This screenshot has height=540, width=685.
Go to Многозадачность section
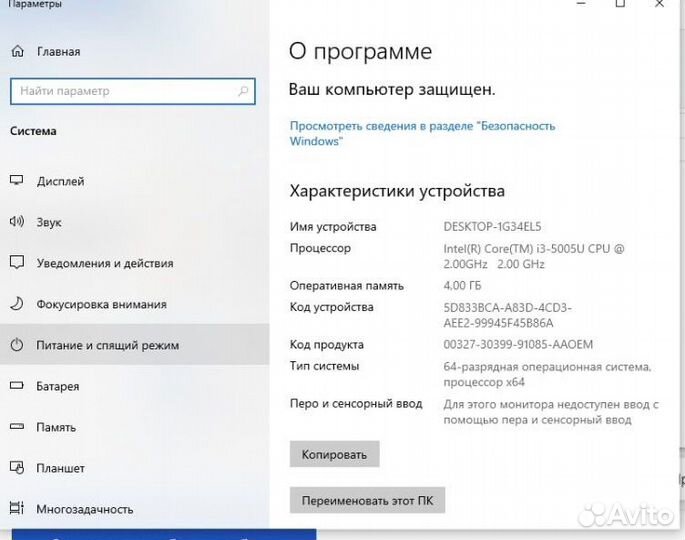(x=84, y=509)
